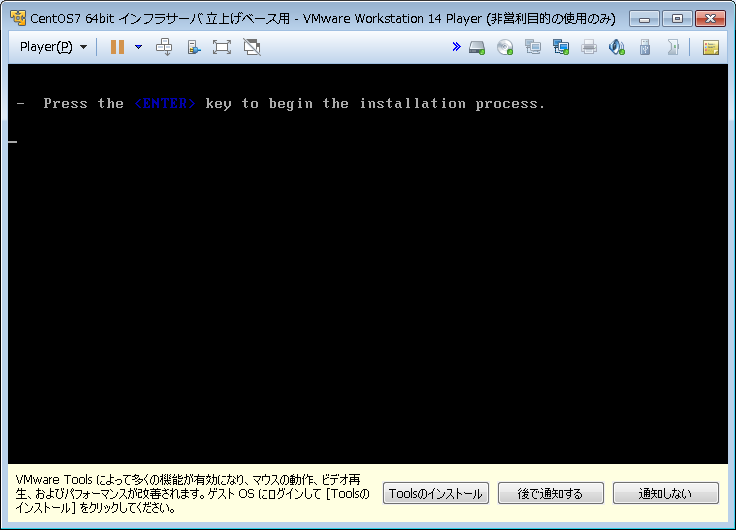Click the device icon right of the USB icon
This screenshot has height=530, width=736.
(x=673, y=47)
